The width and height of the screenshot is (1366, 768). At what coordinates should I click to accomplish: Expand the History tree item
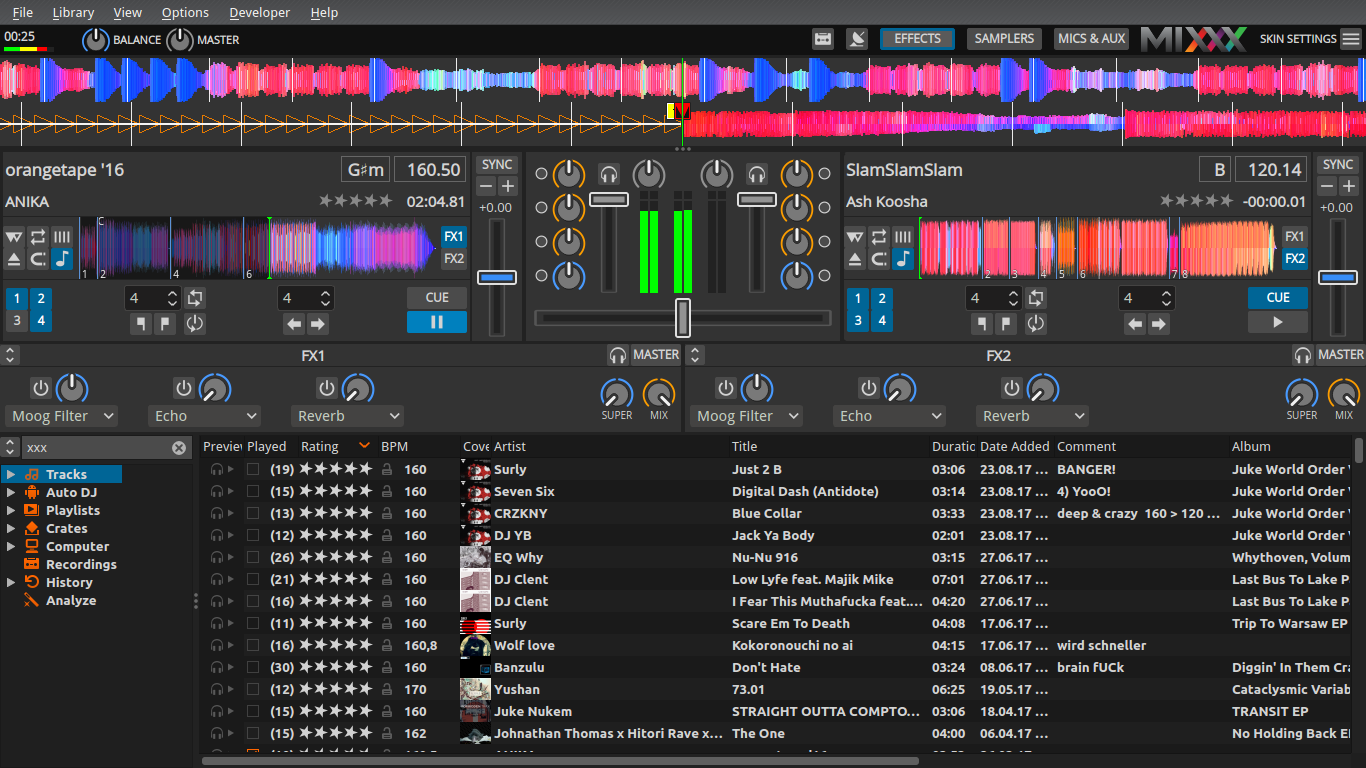click(x=11, y=583)
